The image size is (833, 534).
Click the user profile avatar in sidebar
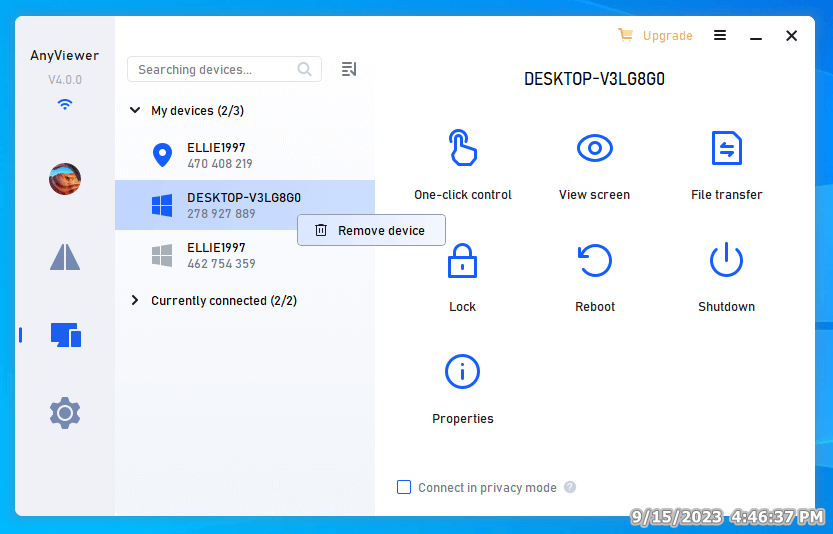(65, 179)
